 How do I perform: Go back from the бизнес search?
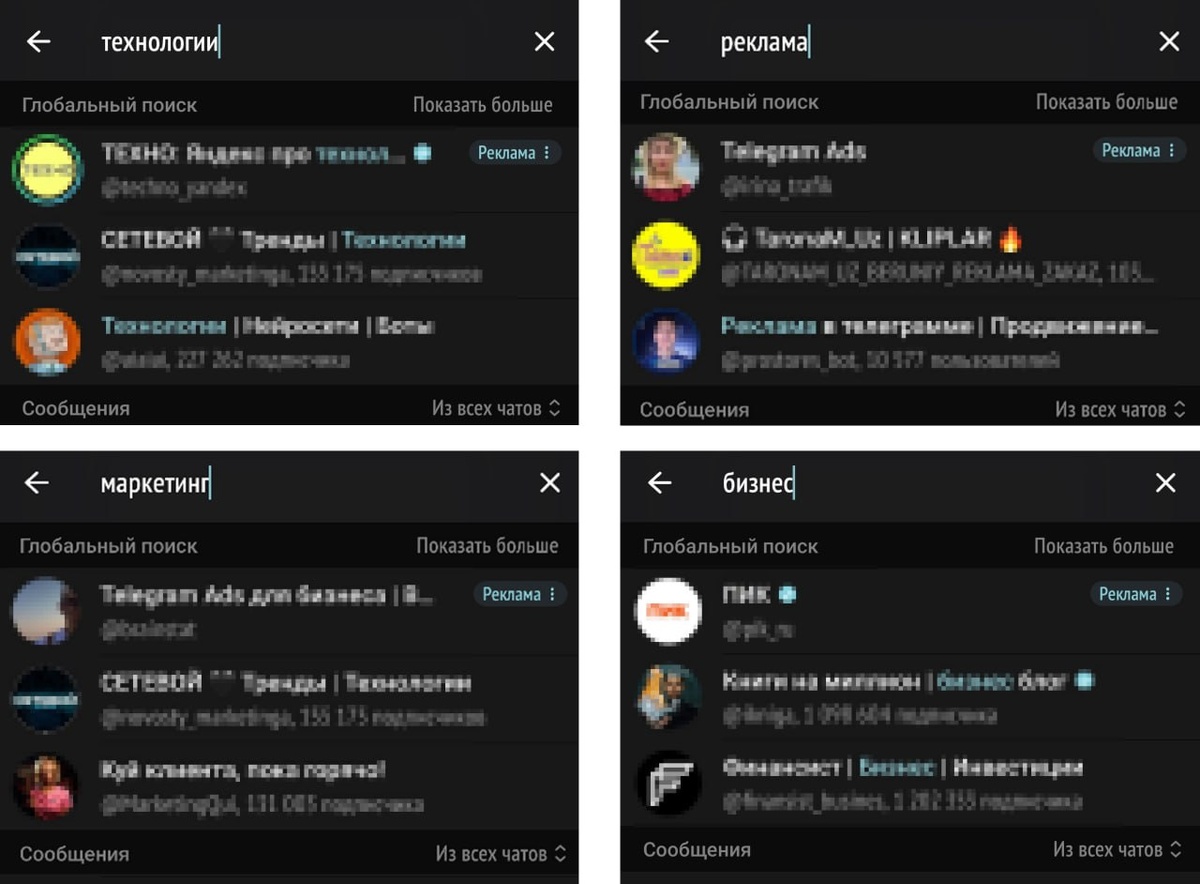click(659, 483)
